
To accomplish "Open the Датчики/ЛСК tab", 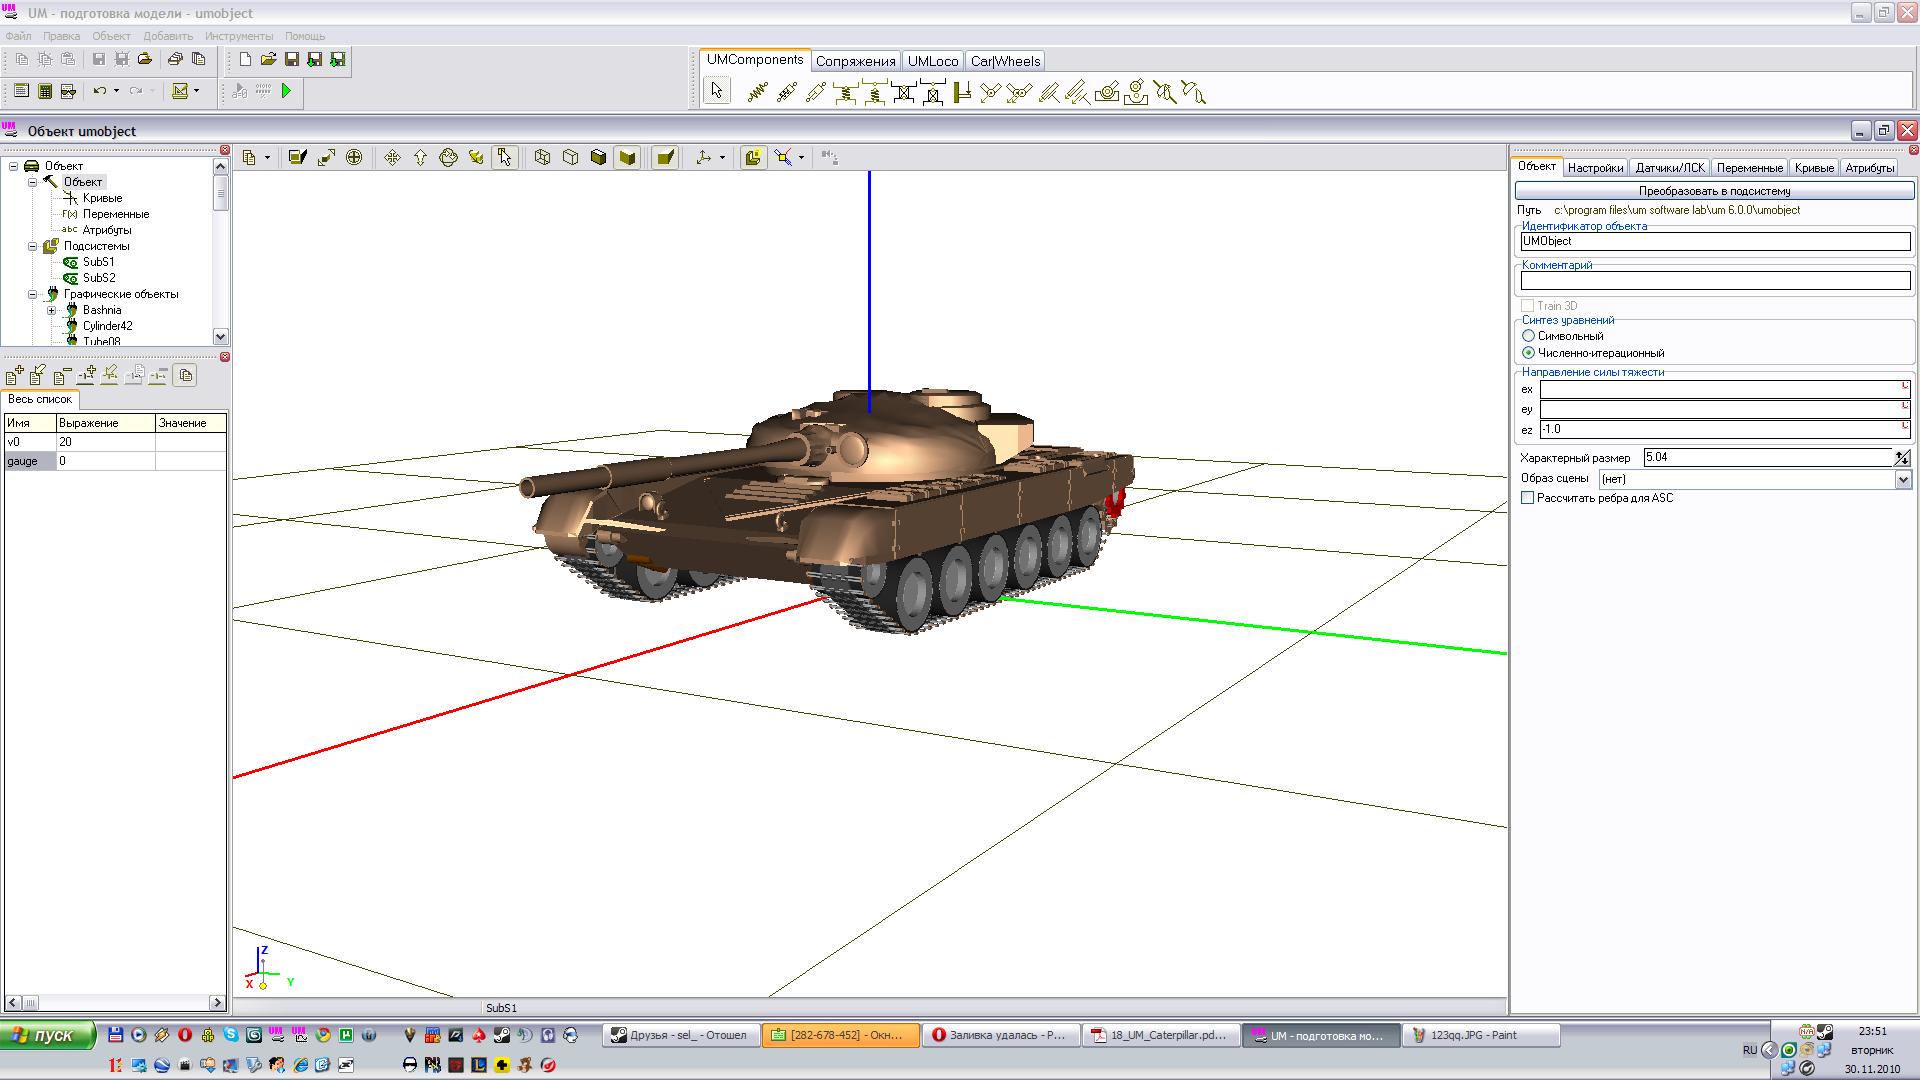I will coord(1669,168).
